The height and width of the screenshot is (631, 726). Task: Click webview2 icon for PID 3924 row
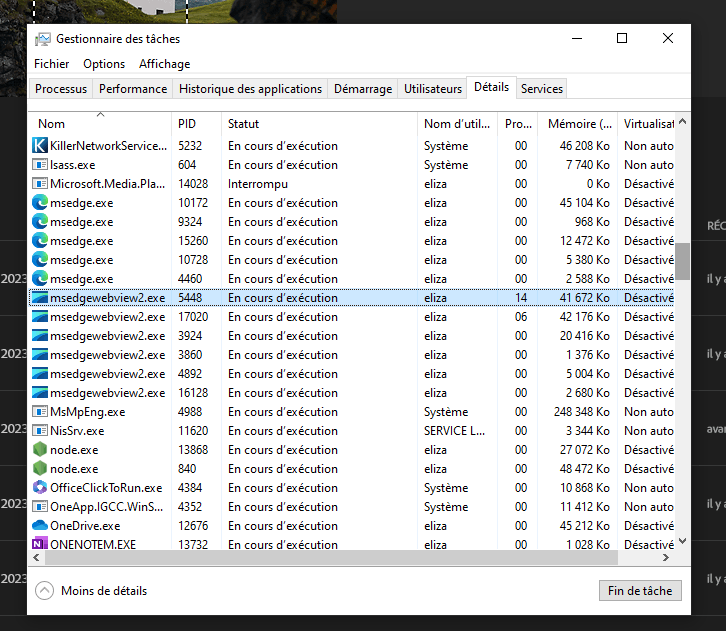click(x=40, y=335)
